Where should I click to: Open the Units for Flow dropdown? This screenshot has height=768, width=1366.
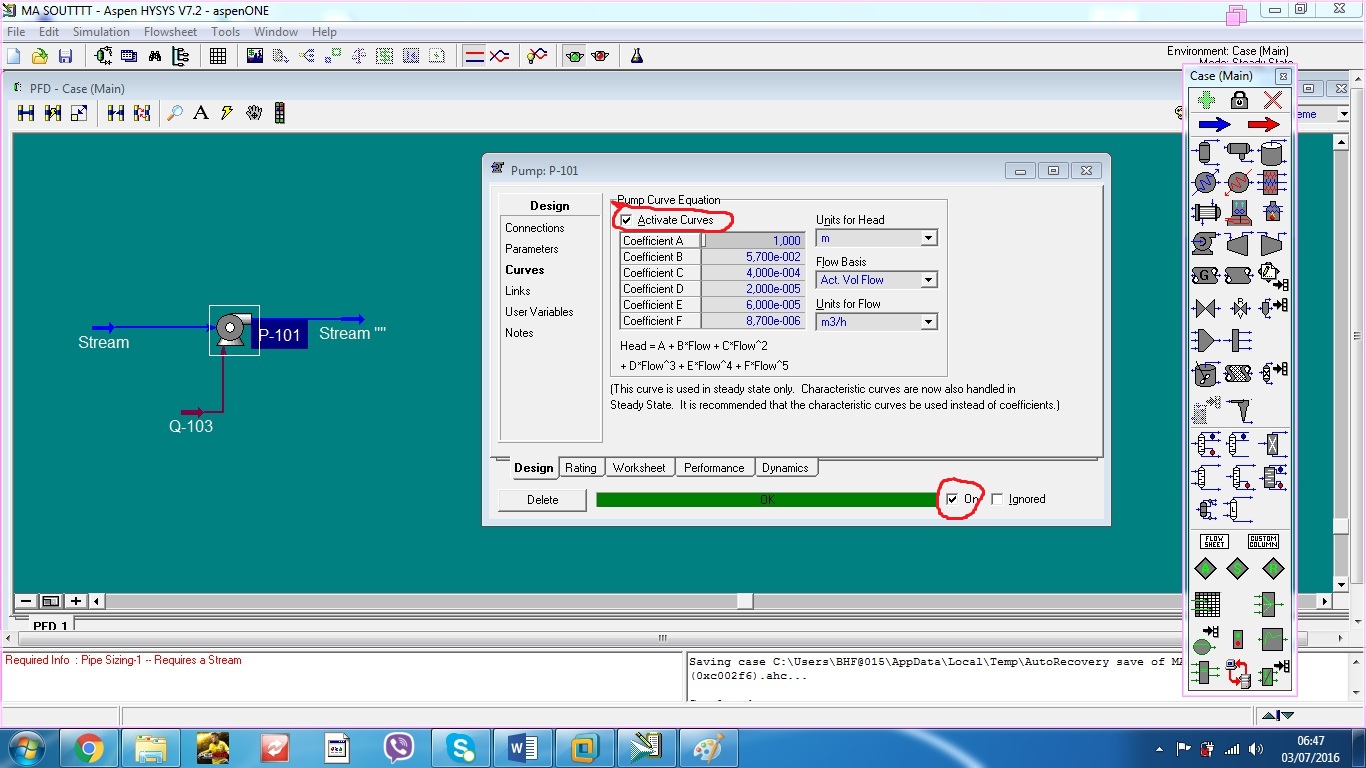tap(928, 322)
